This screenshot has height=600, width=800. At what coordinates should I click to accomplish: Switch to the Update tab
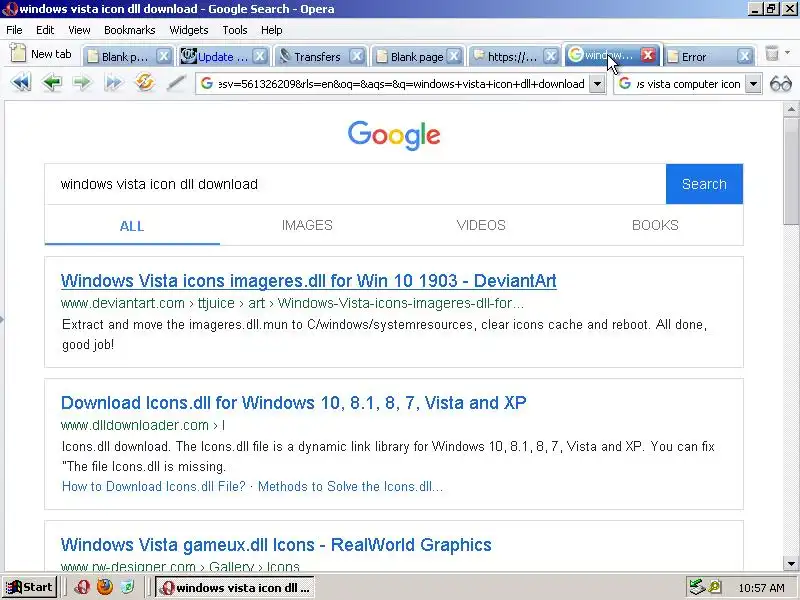[x=222, y=57]
